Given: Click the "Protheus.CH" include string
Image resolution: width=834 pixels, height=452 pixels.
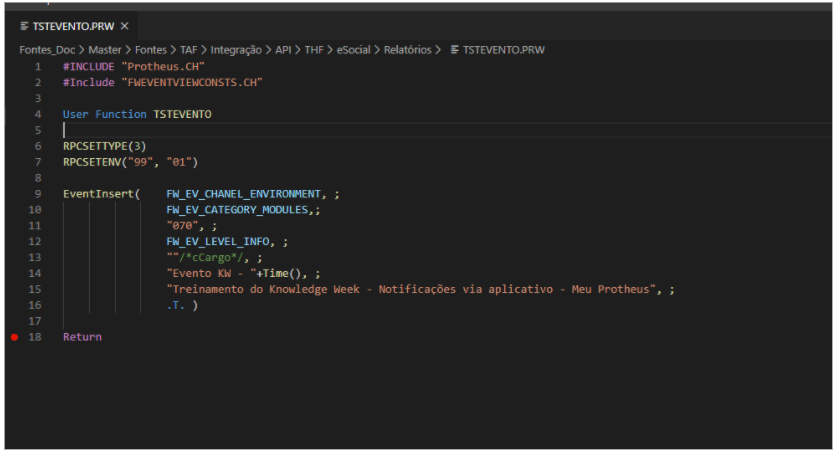Looking at the screenshot, I should click(x=163, y=66).
